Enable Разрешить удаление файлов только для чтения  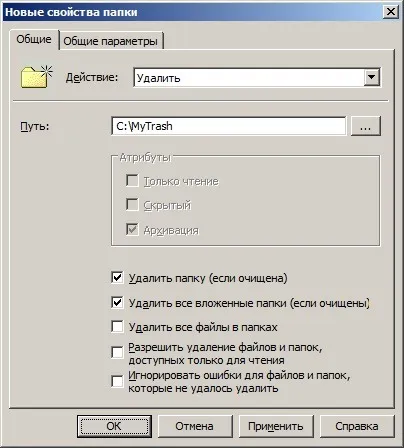pos(117,353)
